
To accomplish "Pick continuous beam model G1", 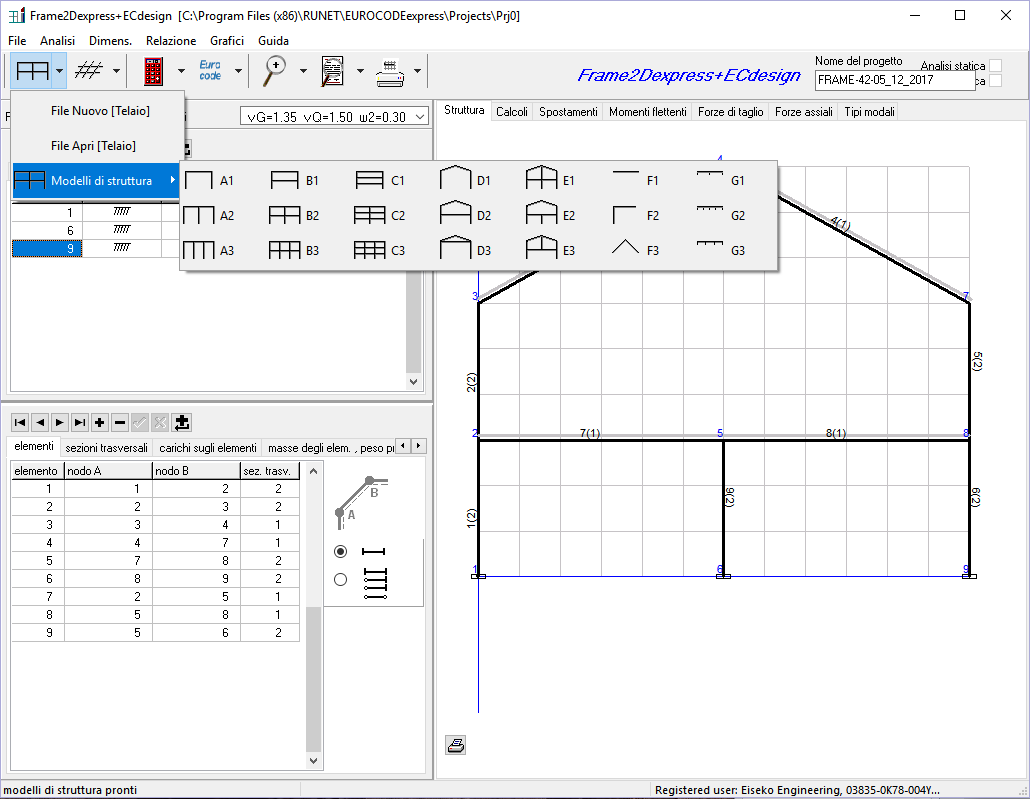I will (x=721, y=179).
